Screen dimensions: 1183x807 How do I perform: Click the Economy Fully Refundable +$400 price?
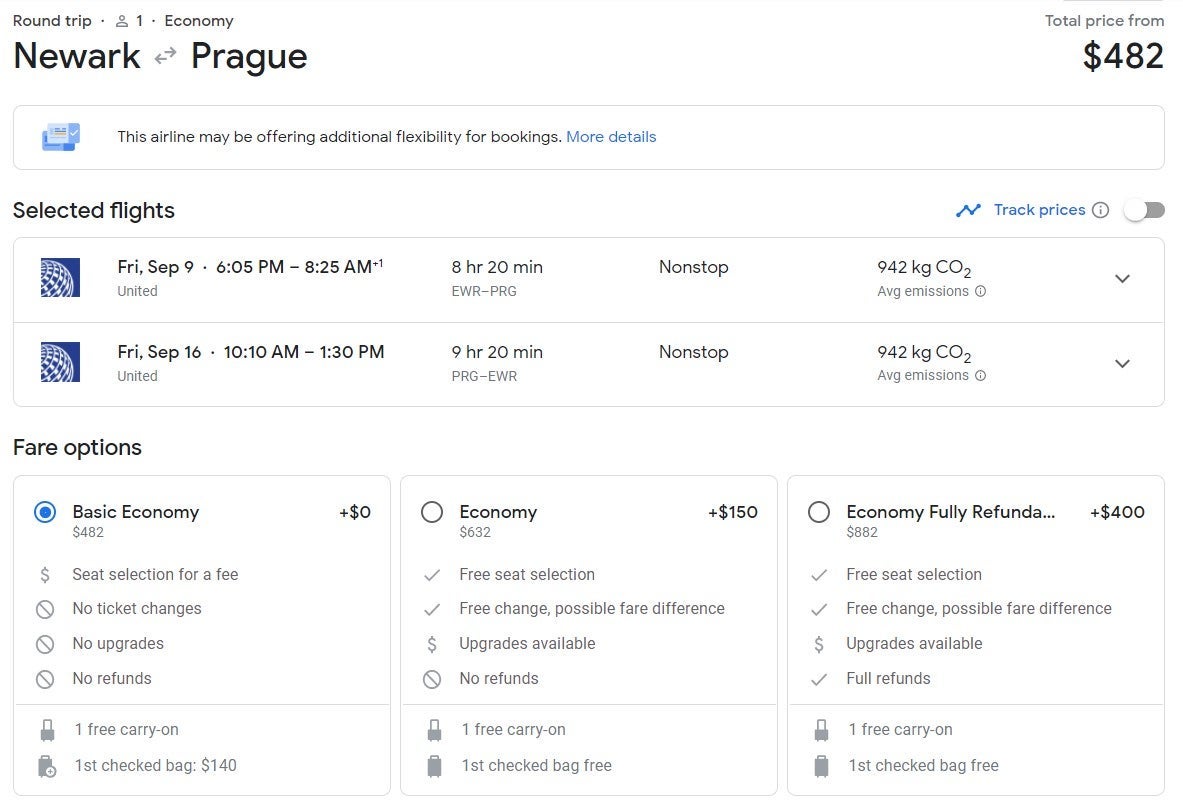pos(1116,512)
